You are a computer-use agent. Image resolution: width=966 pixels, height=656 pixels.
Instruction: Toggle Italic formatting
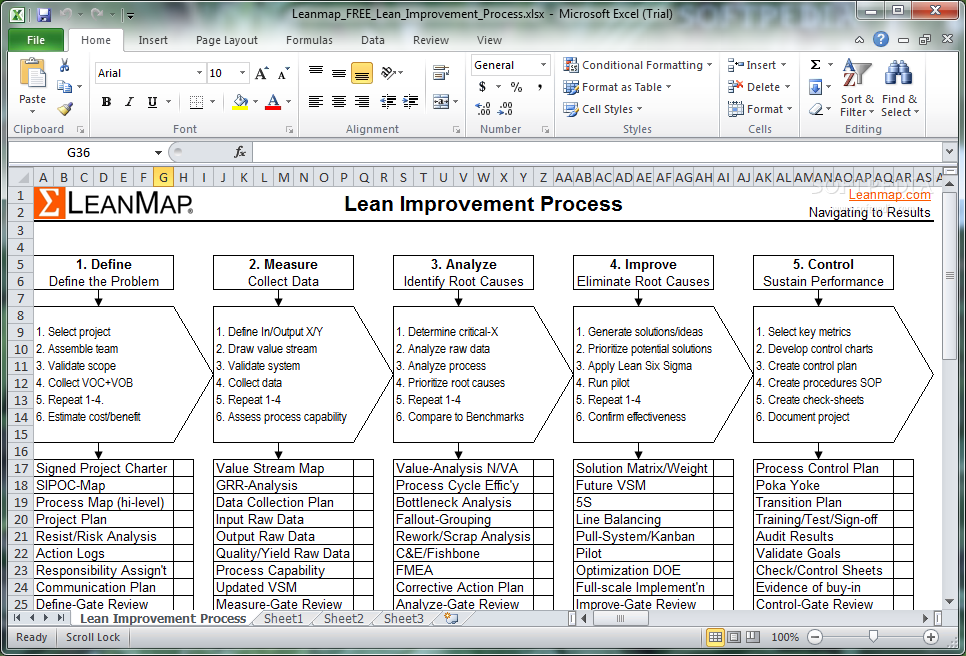(129, 102)
